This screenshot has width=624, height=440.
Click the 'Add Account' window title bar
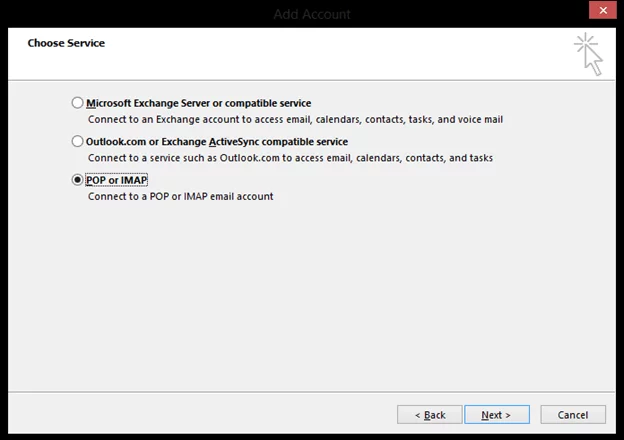[x=312, y=14]
